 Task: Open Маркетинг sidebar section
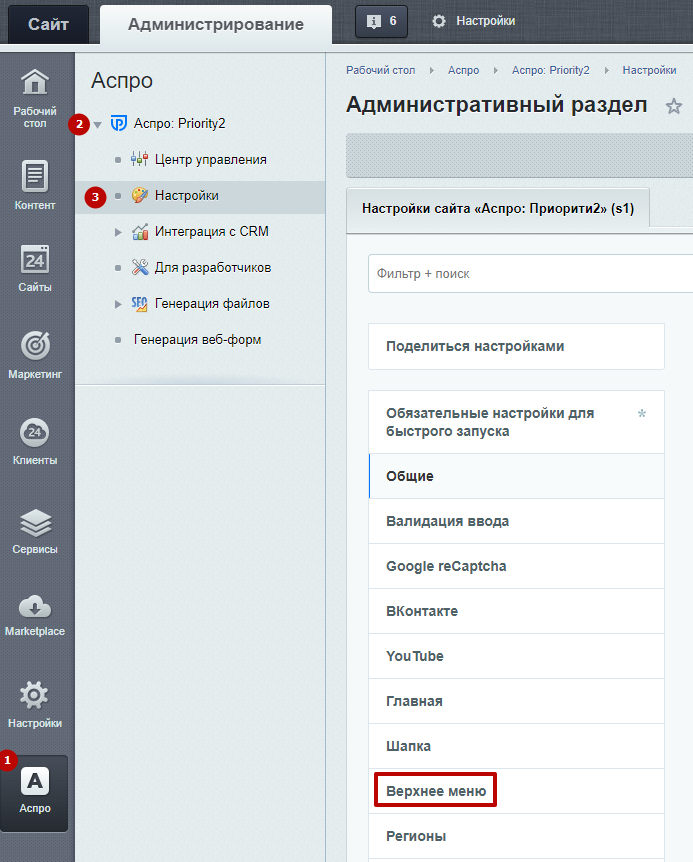point(35,355)
